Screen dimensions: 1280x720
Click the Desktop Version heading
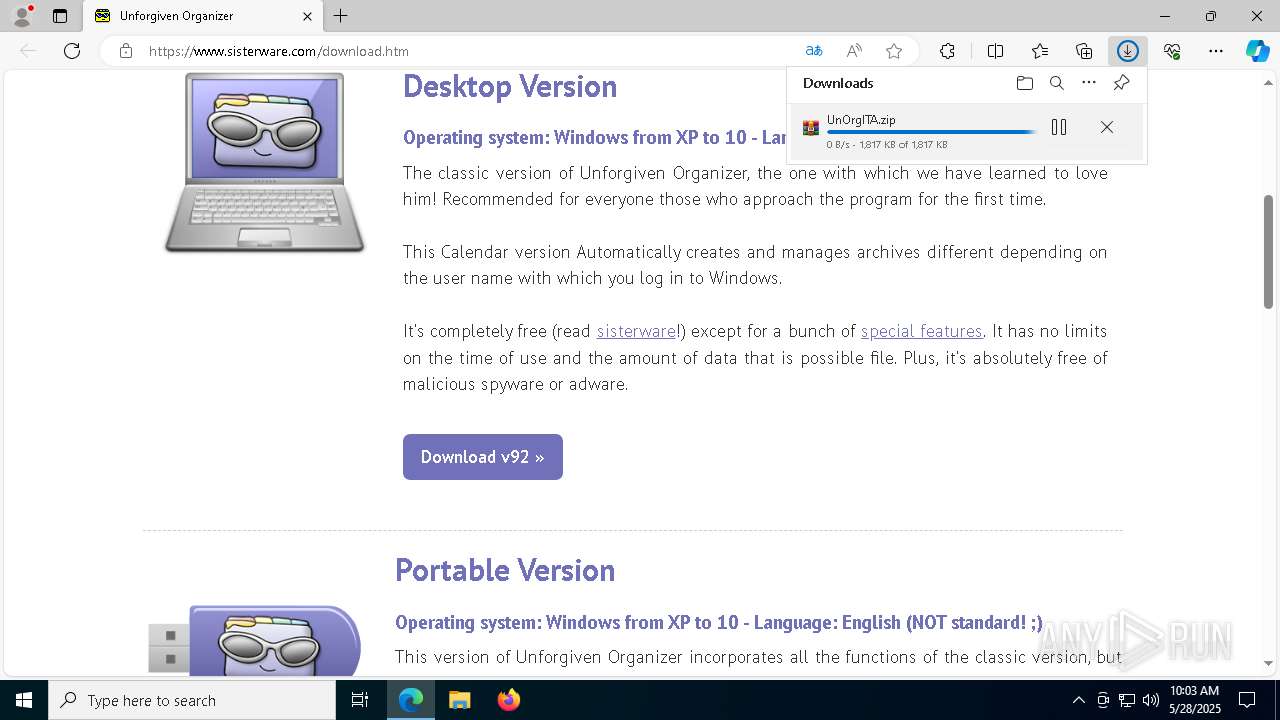tap(510, 86)
